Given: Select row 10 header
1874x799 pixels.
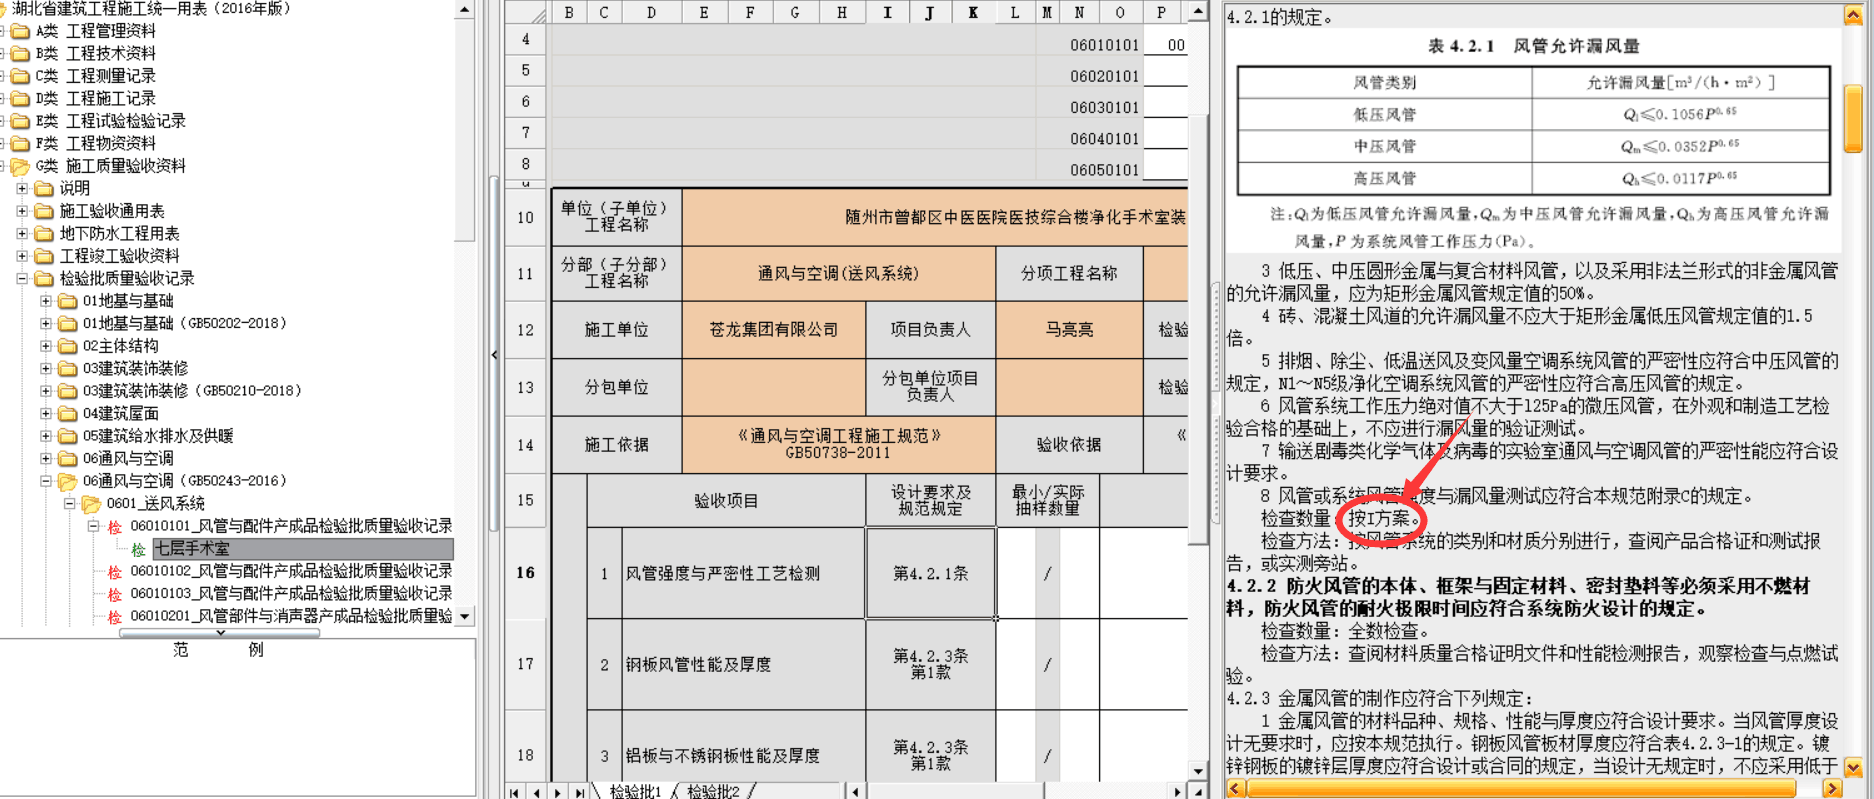Looking at the screenshot, I should click(x=526, y=217).
